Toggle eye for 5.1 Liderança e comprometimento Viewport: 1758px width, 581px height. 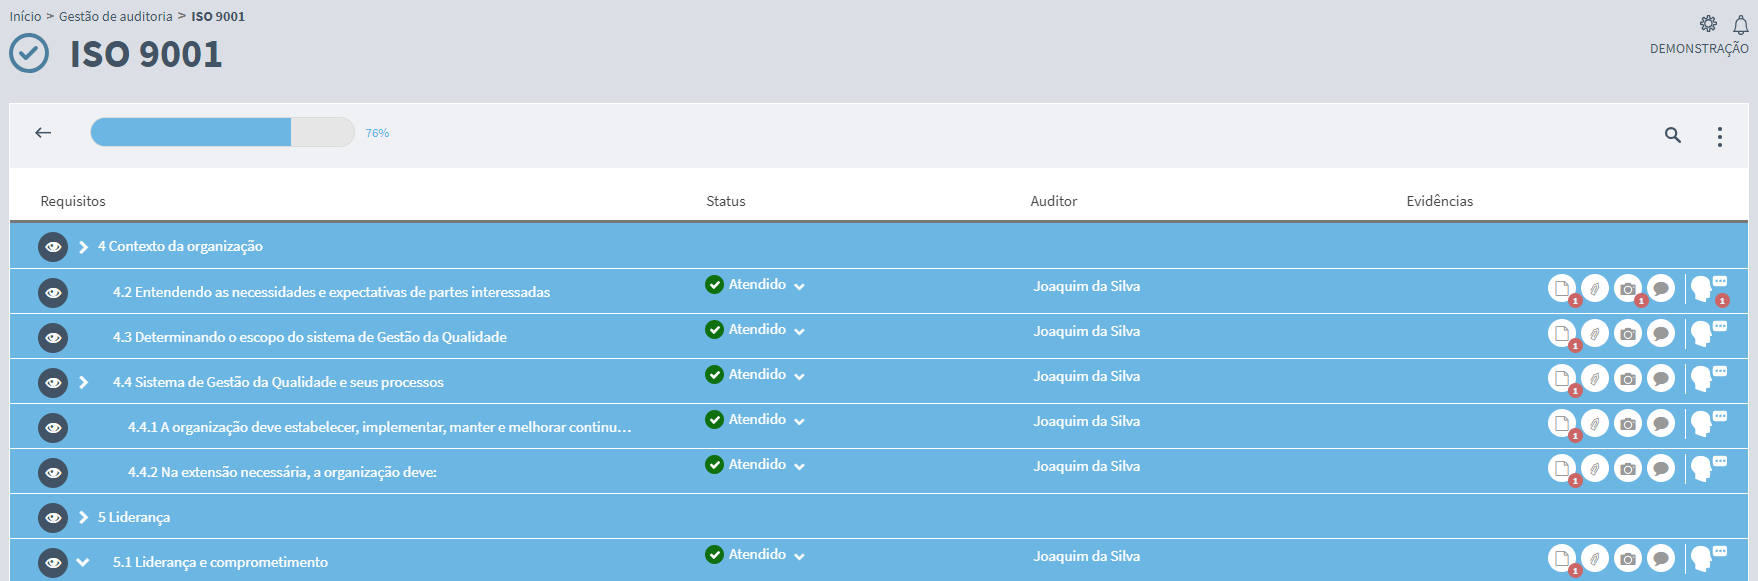(53, 563)
